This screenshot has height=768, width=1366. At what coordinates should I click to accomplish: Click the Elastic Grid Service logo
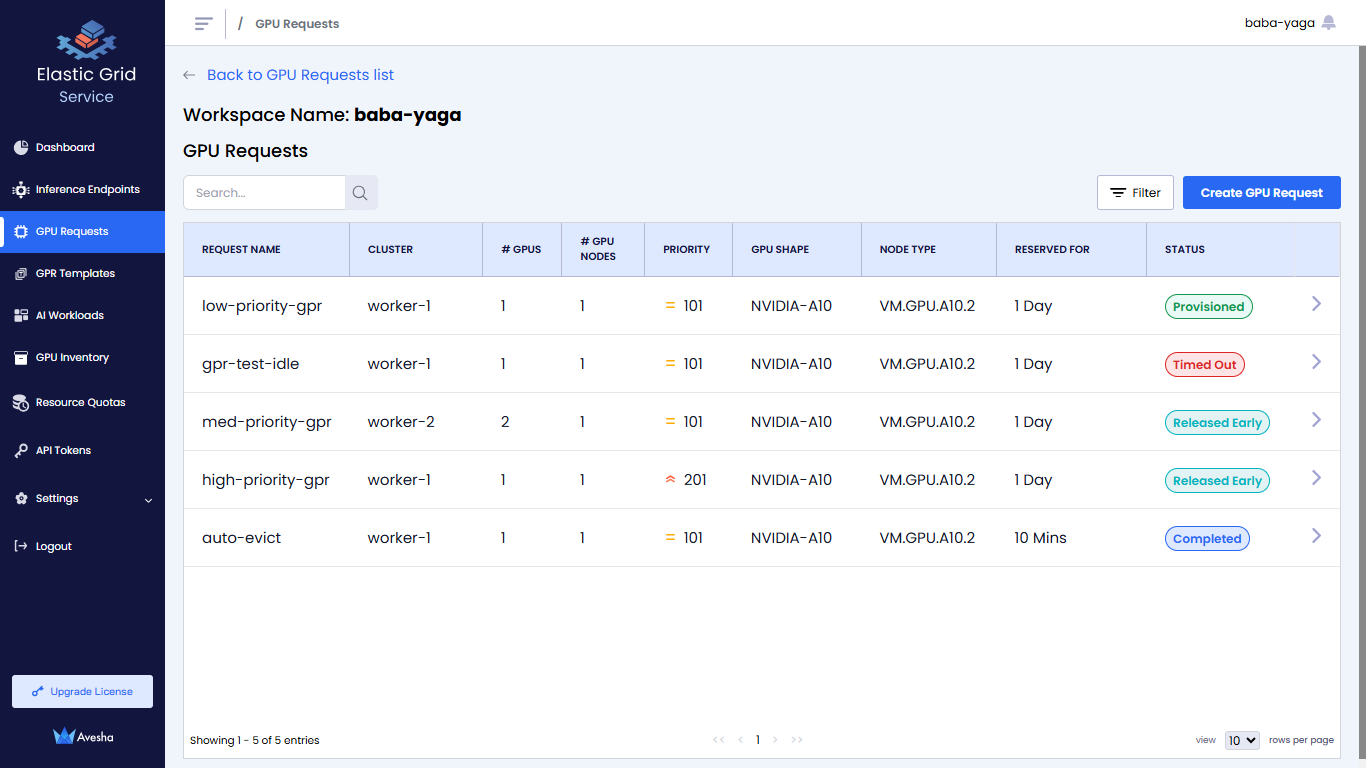(x=86, y=41)
